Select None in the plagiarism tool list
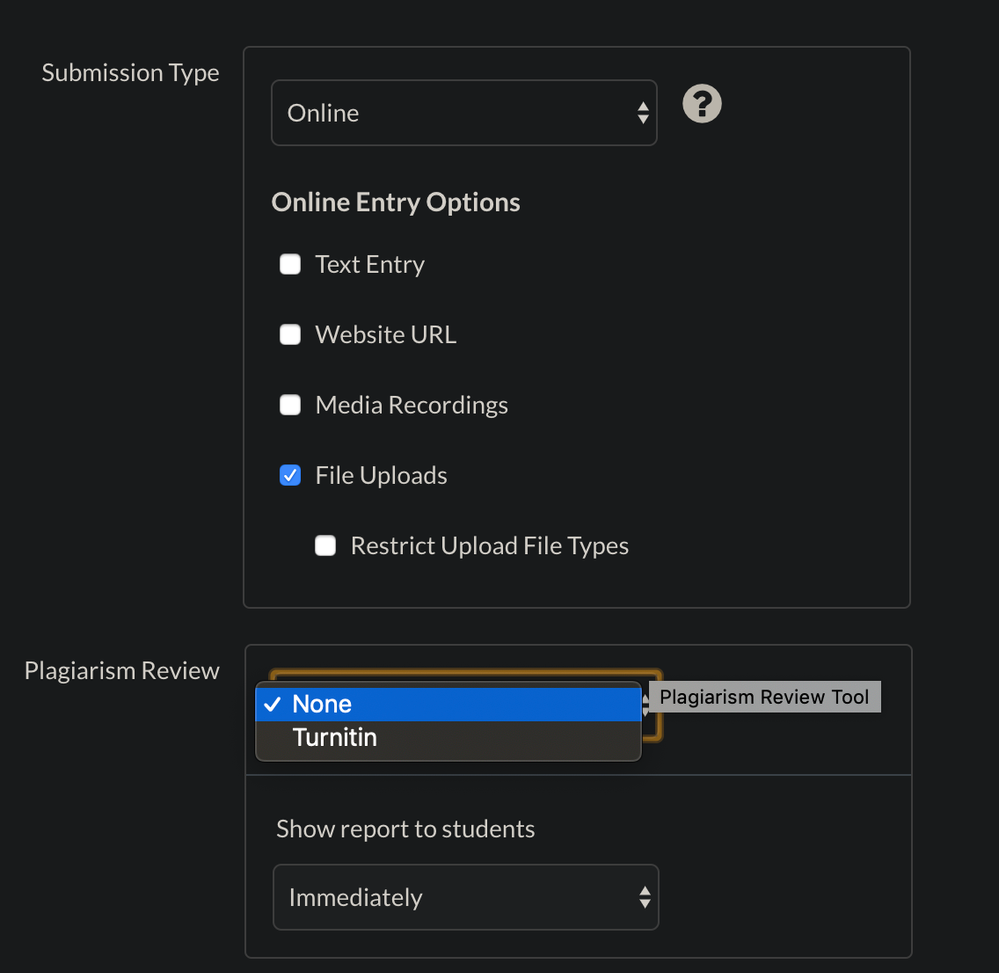 (x=448, y=704)
